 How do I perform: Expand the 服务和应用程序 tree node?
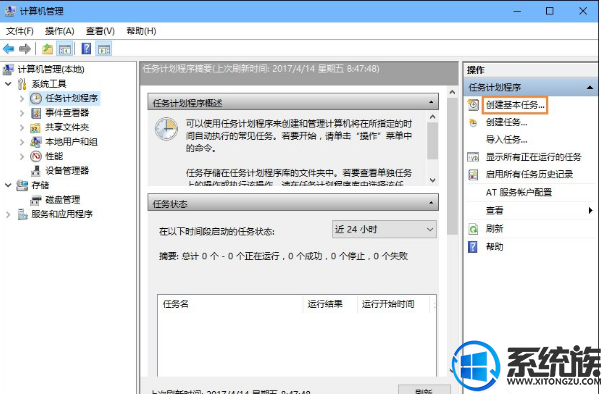coord(8,215)
